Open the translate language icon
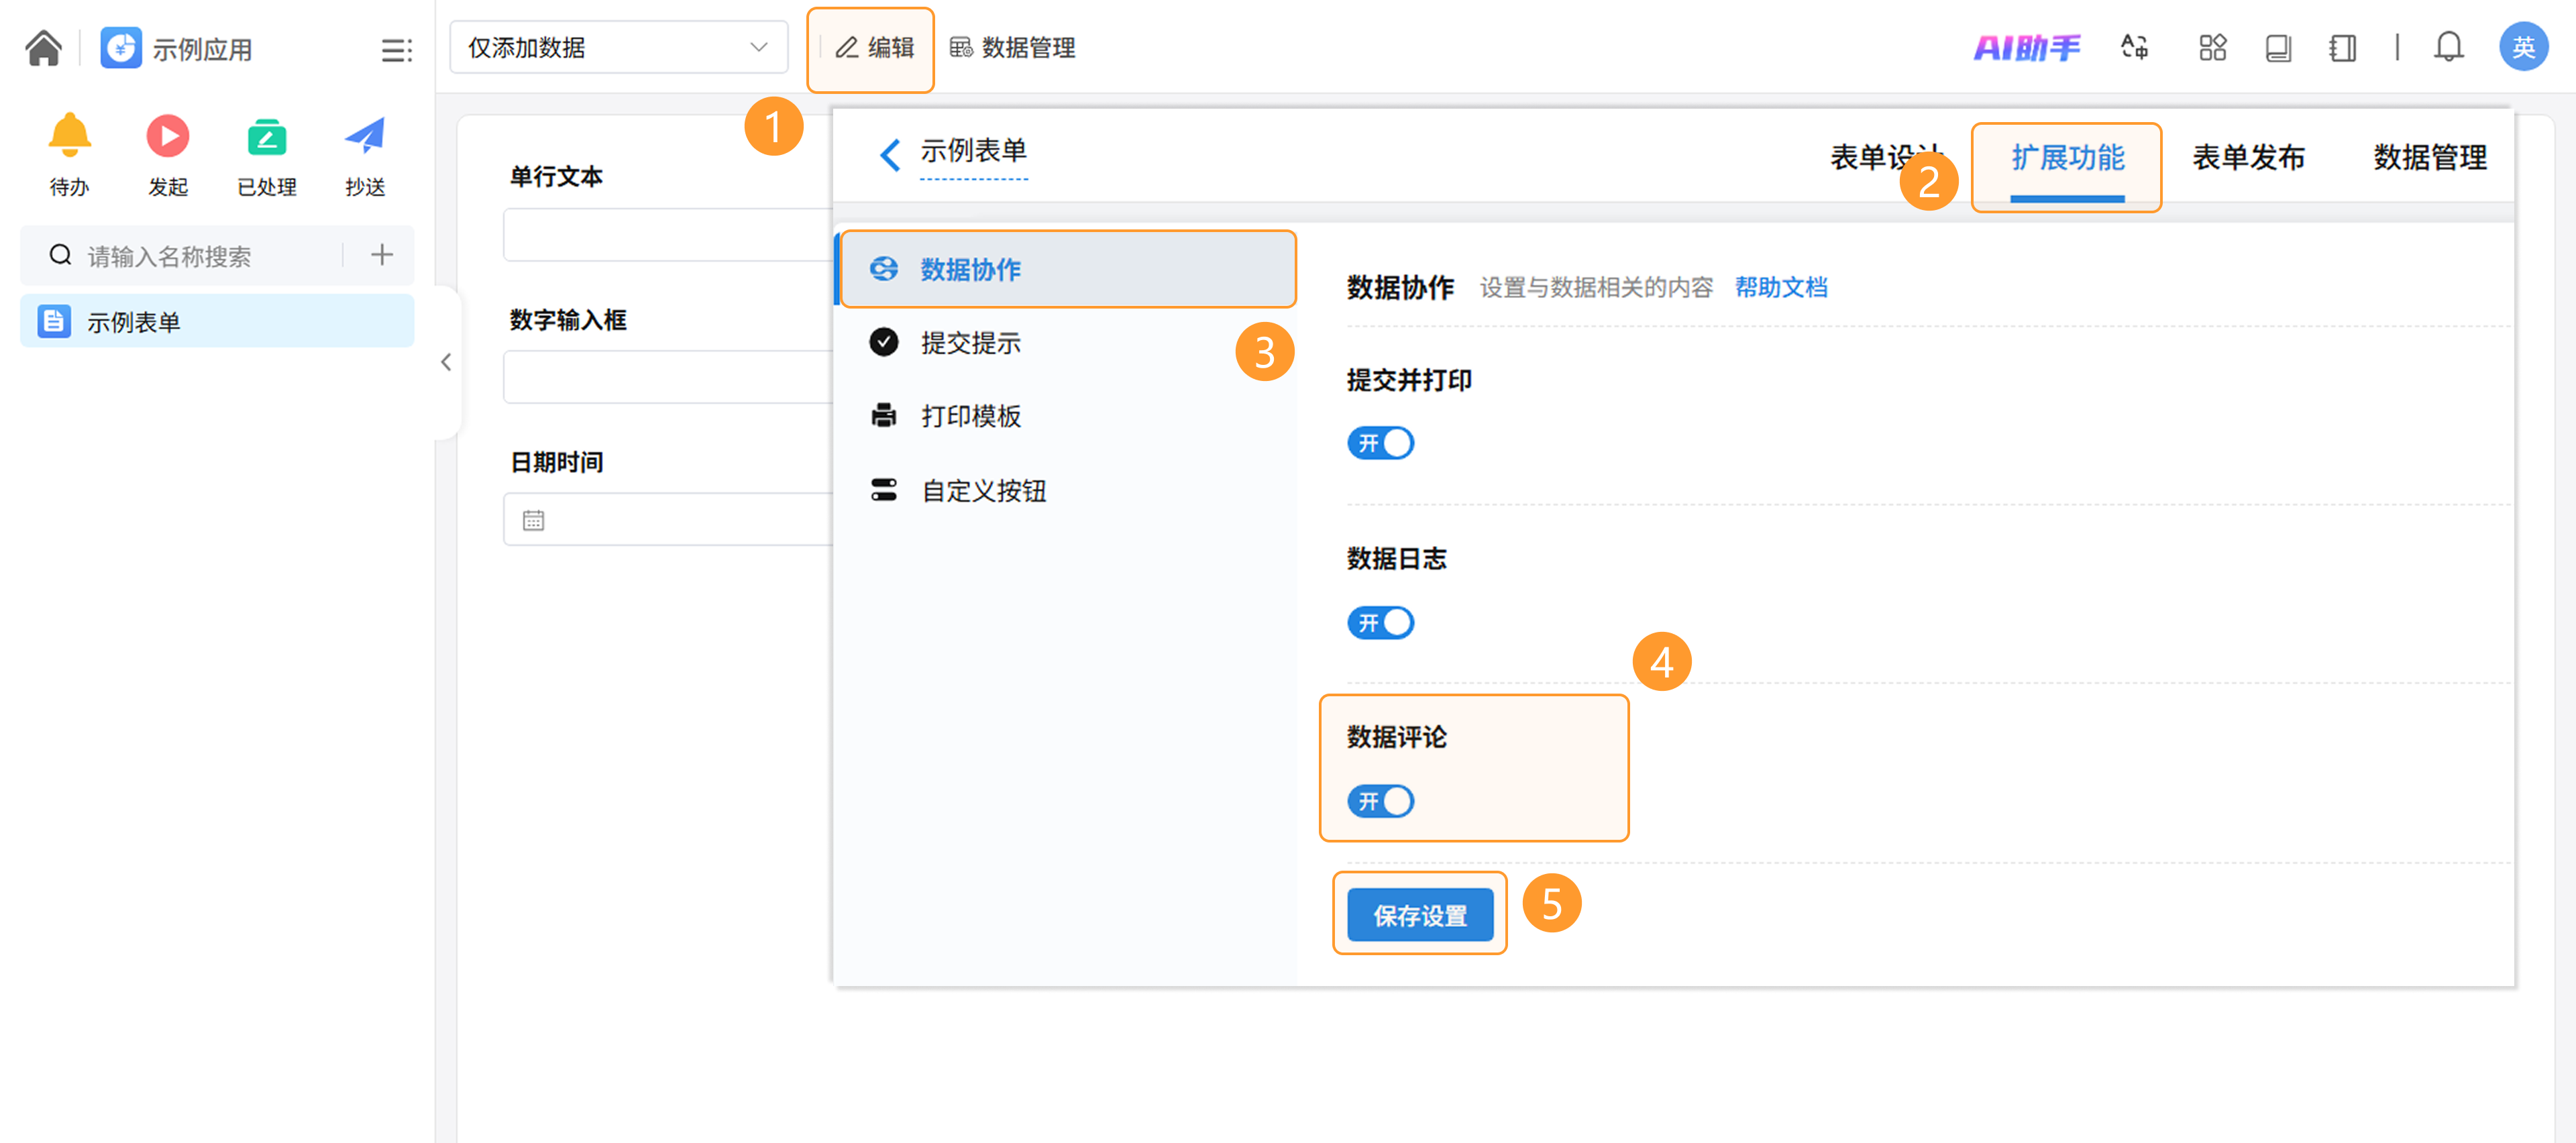 point(2135,47)
